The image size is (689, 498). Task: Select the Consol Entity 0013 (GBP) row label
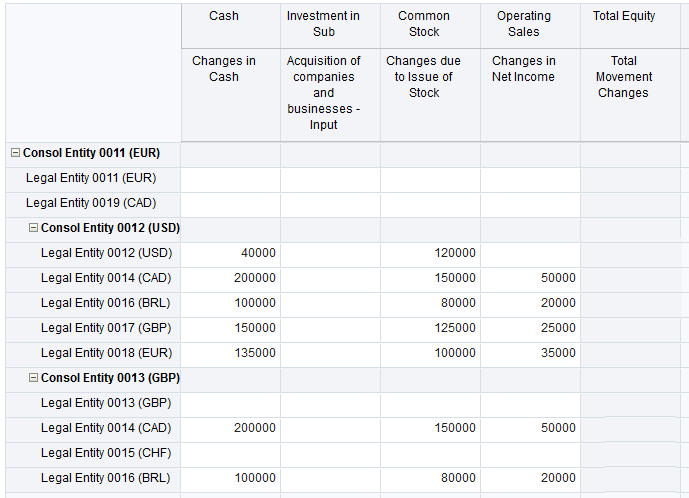(110, 378)
